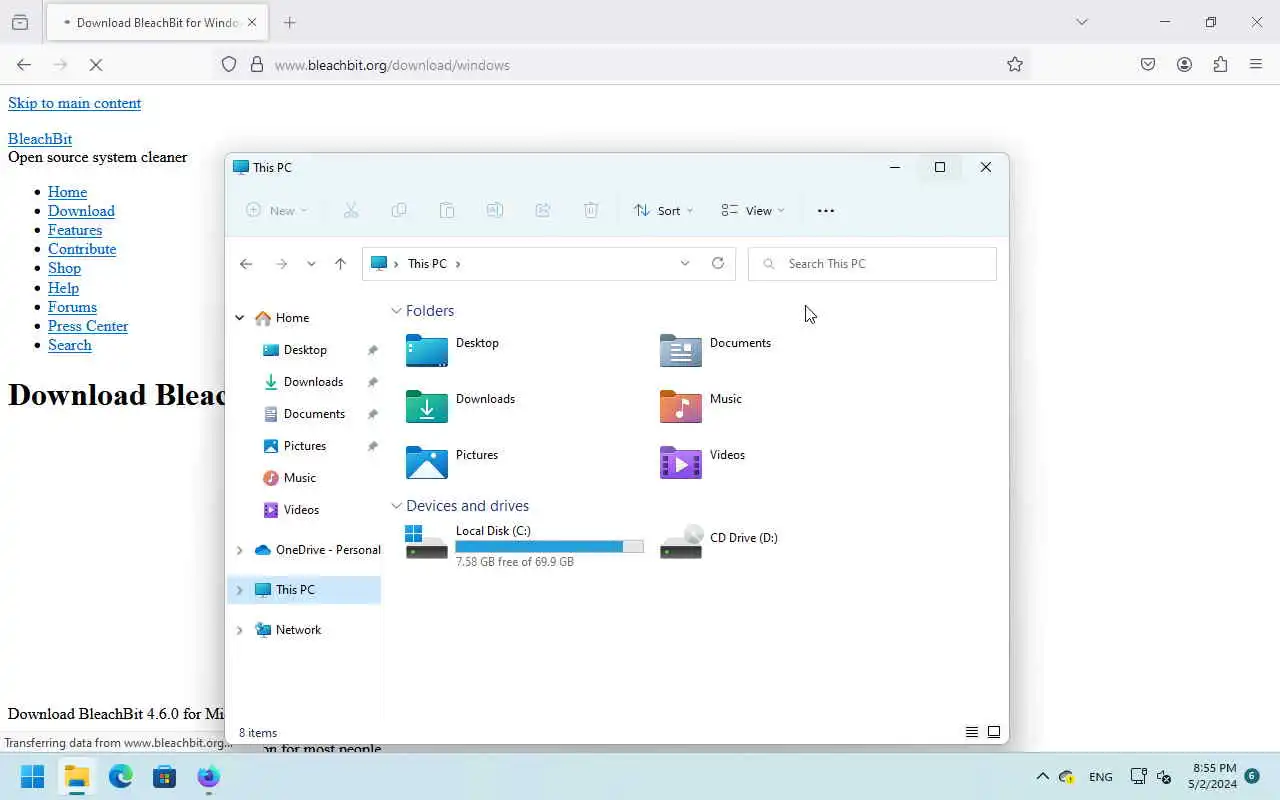
Task: Switch to large thumbnails view icon
Action: [x=994, y=732]
